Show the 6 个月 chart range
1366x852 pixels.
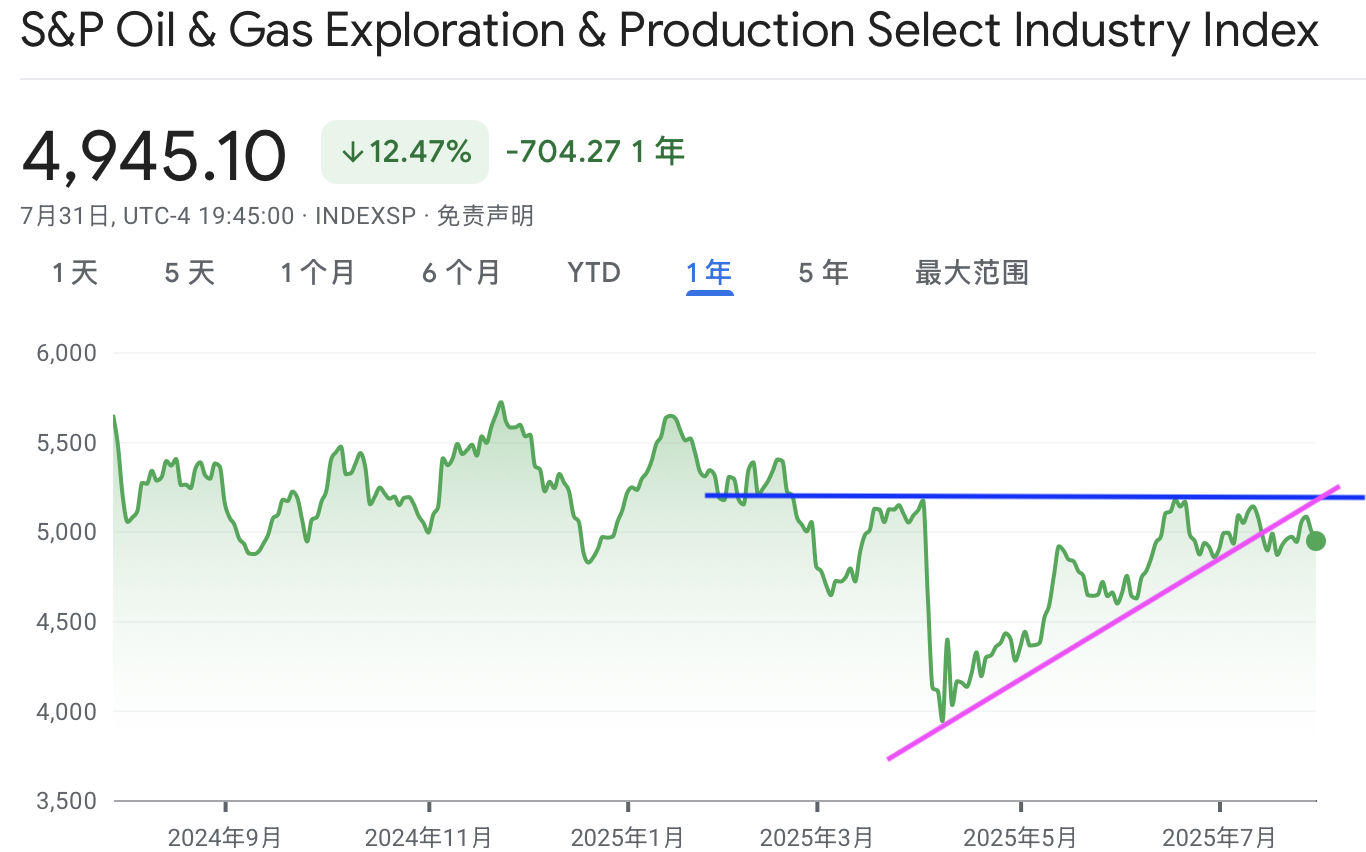pyautogui.click(x=461, y=272)
